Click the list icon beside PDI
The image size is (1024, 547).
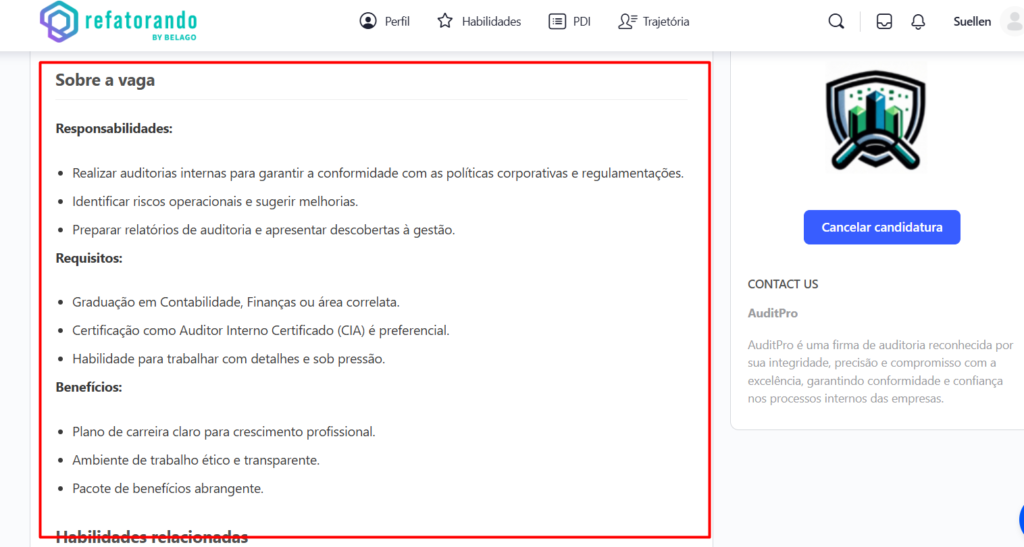pyautogui.click(x=557, y=21)
